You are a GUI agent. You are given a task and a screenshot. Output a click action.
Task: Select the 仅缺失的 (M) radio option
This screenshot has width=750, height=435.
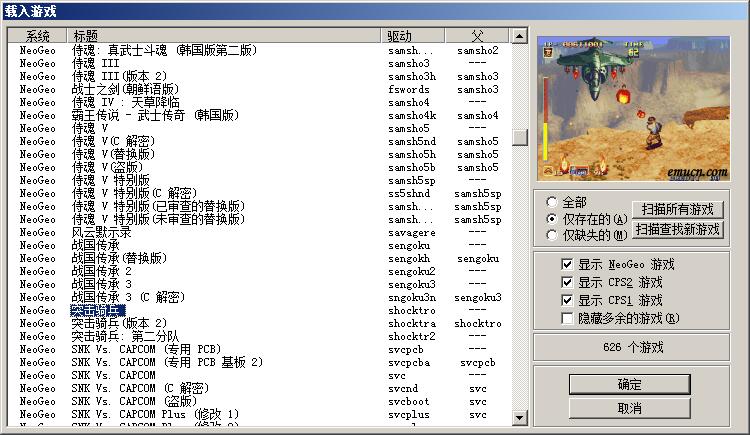point(586,235)
